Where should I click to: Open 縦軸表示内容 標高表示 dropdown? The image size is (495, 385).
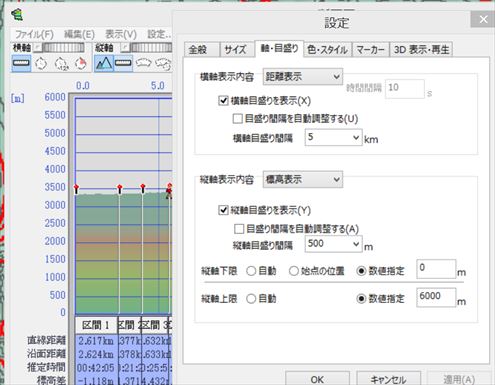point(303,179)
